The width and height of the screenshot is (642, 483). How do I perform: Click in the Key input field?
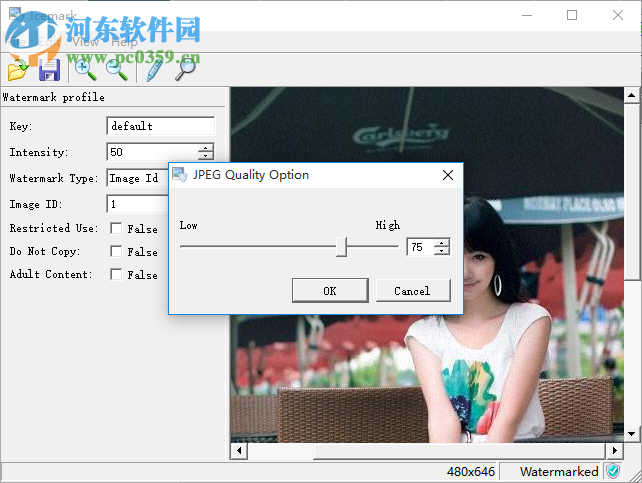[160, 126]
